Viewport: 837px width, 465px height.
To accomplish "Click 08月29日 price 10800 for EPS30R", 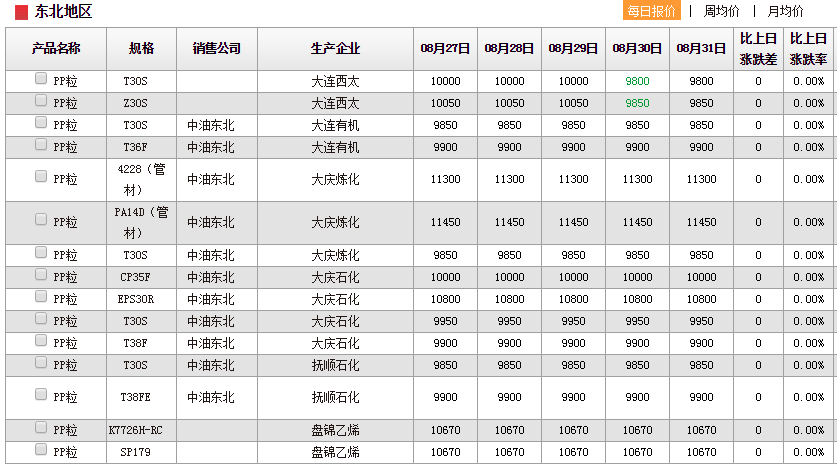I will click(573, 300).
